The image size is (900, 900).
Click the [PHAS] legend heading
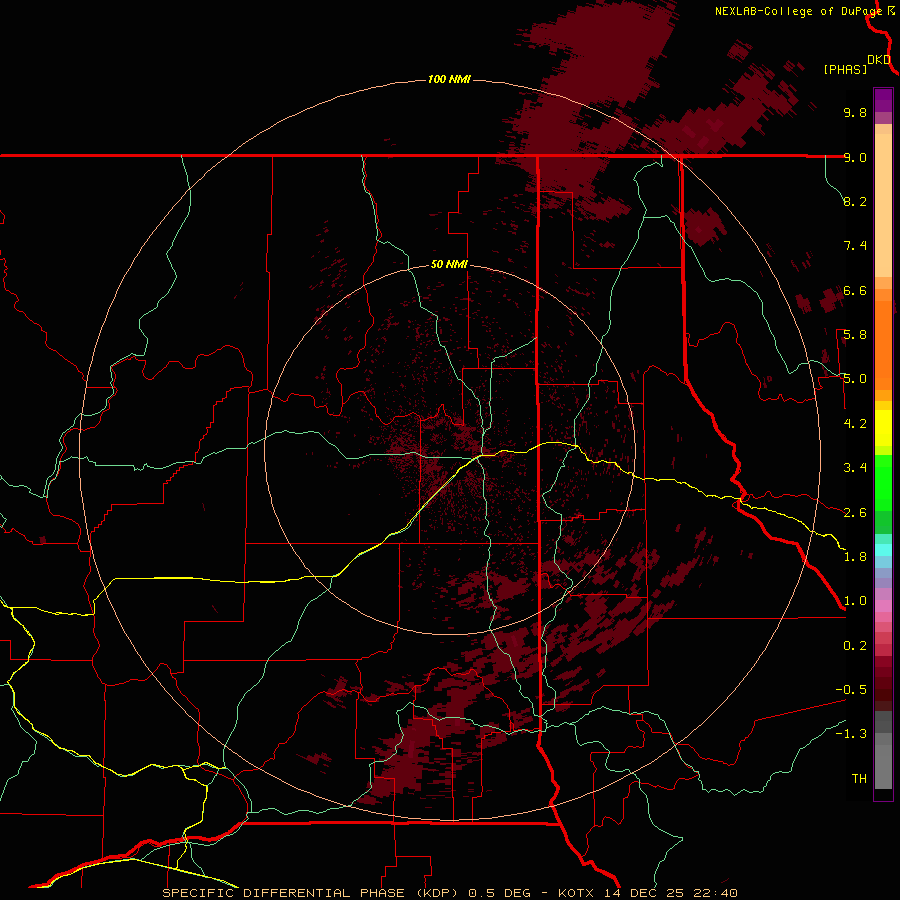845,69
